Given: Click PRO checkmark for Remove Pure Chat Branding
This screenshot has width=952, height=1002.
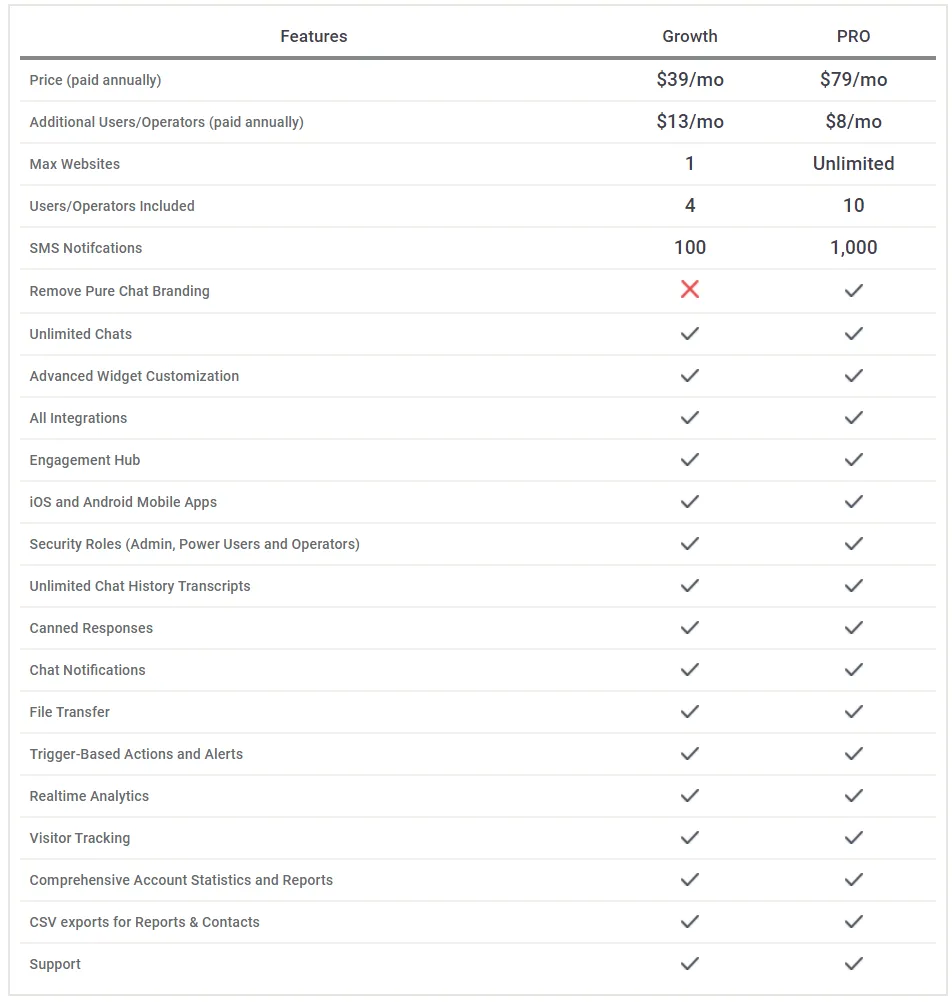Looking at the screenshot, I should click(854, 291).
